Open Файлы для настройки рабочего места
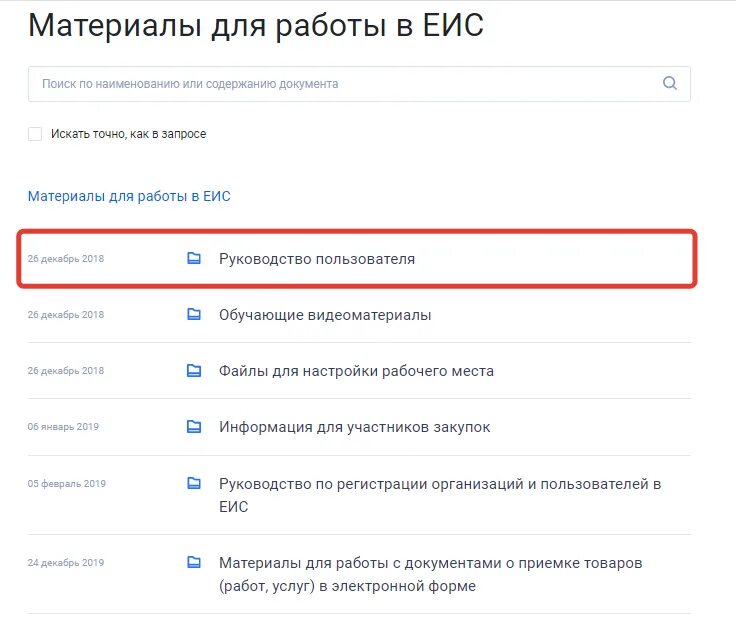Image resolution: width=736 pixels, height=621 pixels. click(x=356, y=371)
